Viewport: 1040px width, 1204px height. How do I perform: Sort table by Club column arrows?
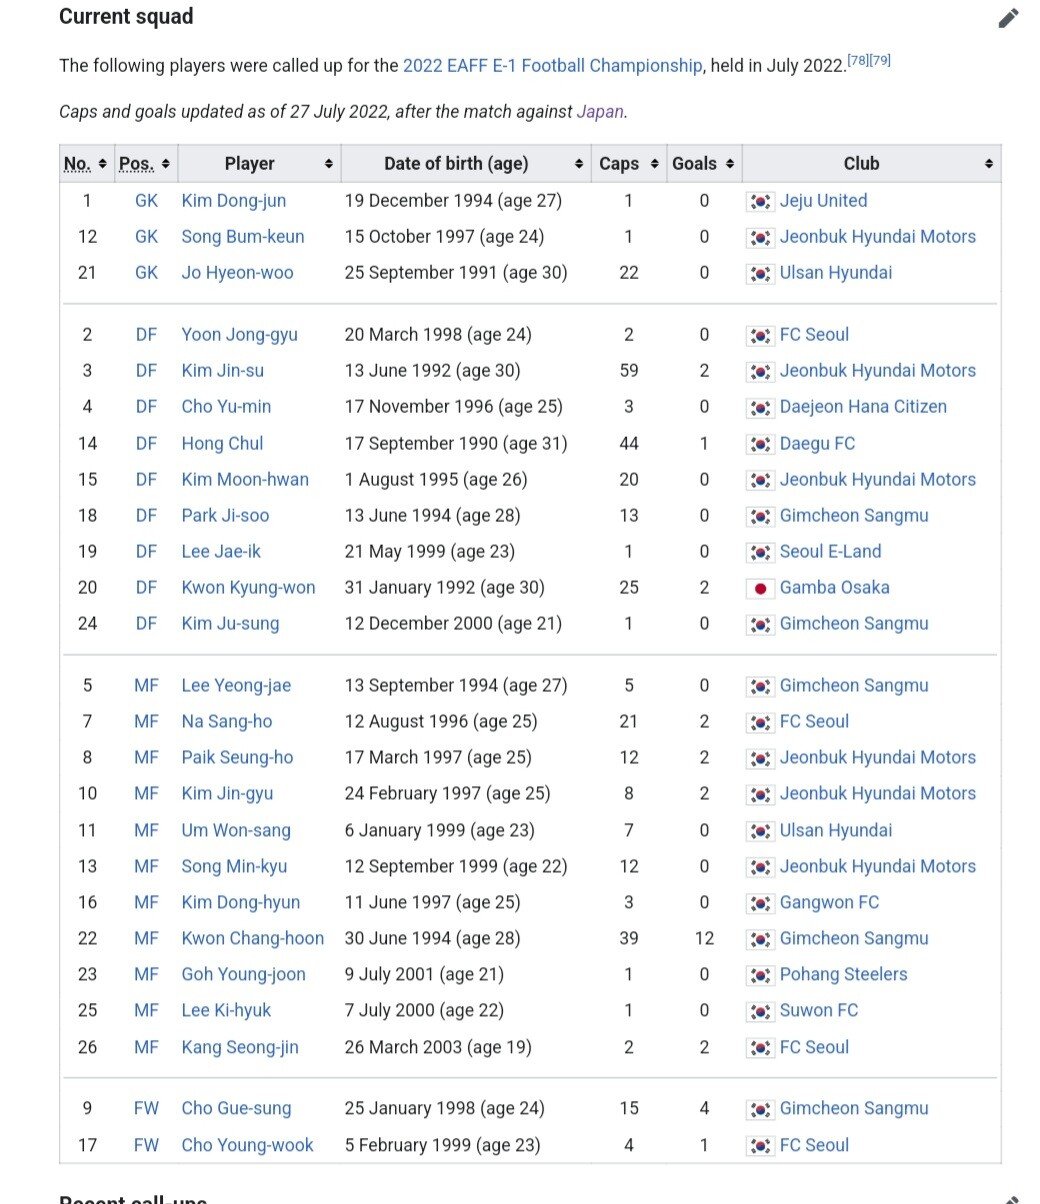click(x=988, y=164)
